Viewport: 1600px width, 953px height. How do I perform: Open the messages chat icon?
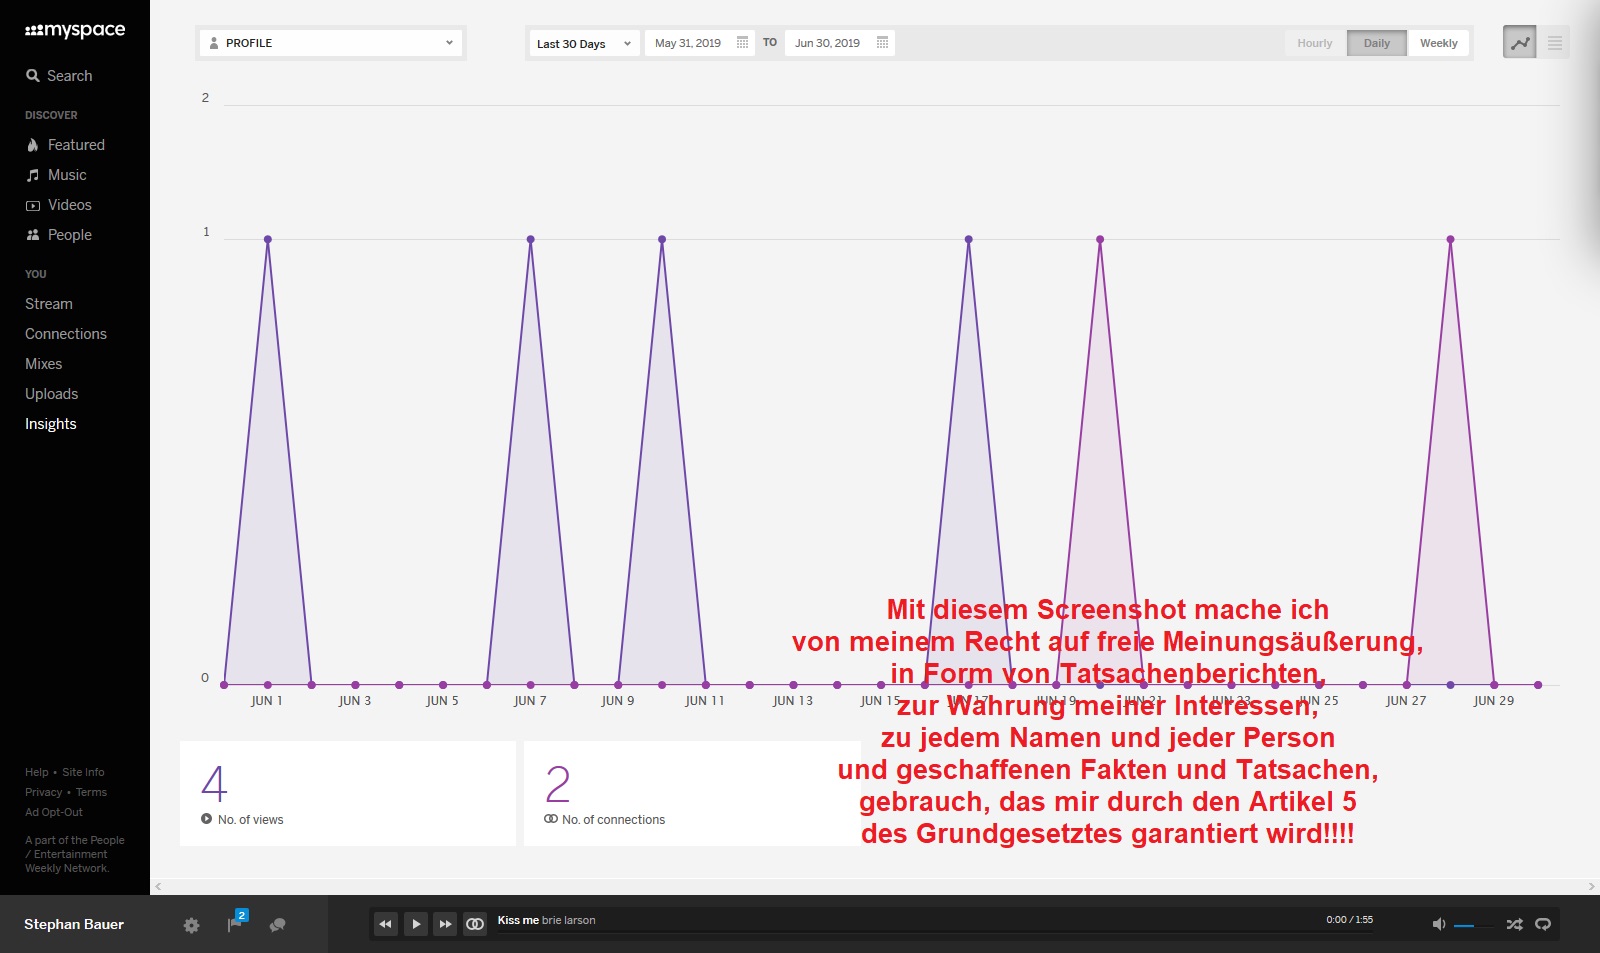[278, 925]
